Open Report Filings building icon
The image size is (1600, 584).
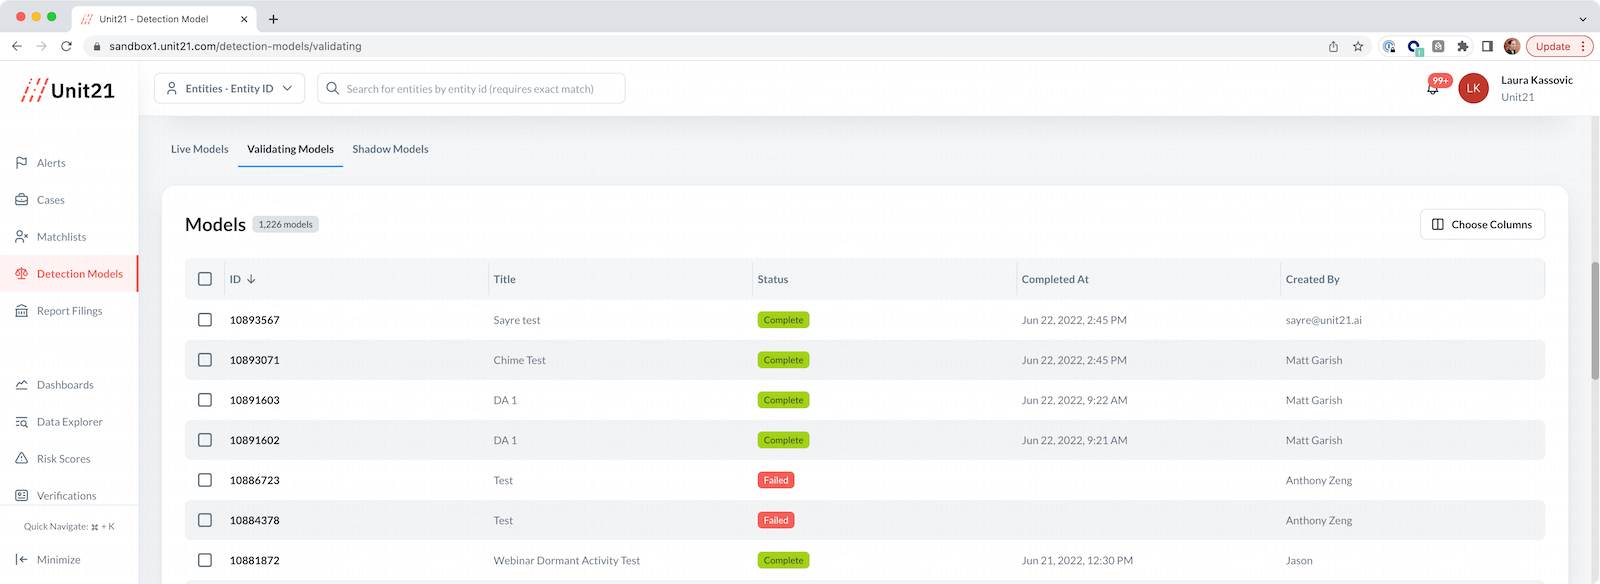tap(21, 311)
